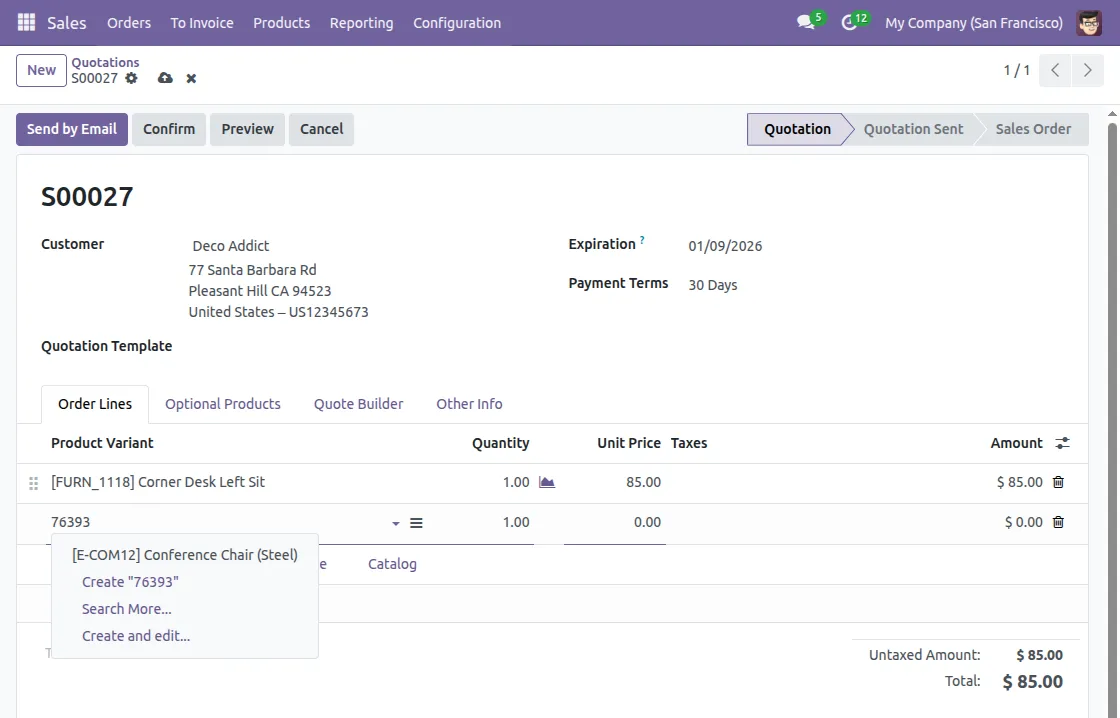Open the apps grid menu

pyautogui.click(x=25, y=22)
